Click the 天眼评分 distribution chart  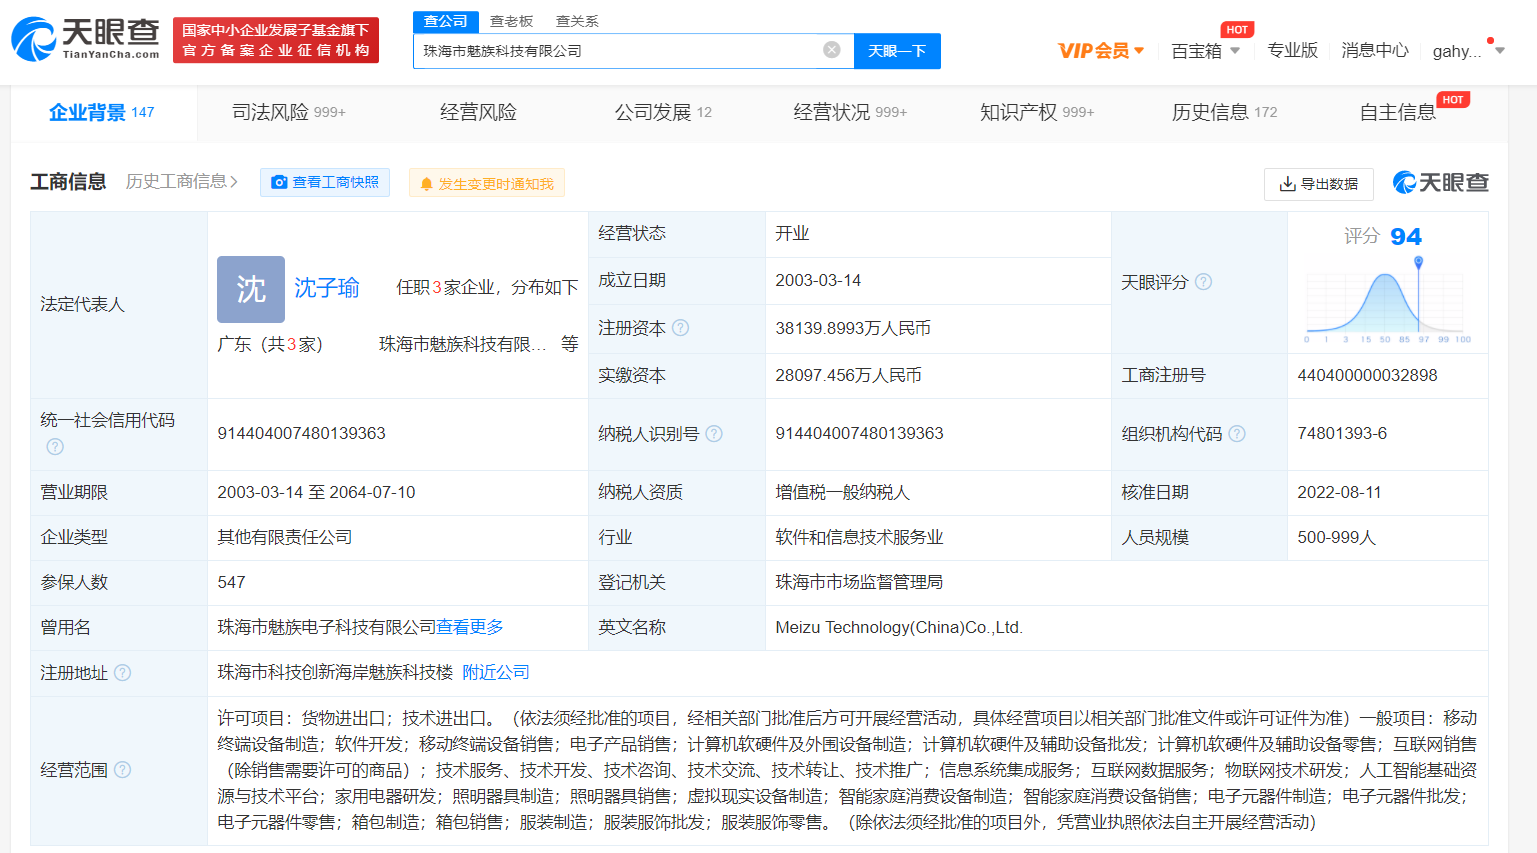click(1387, 300)
